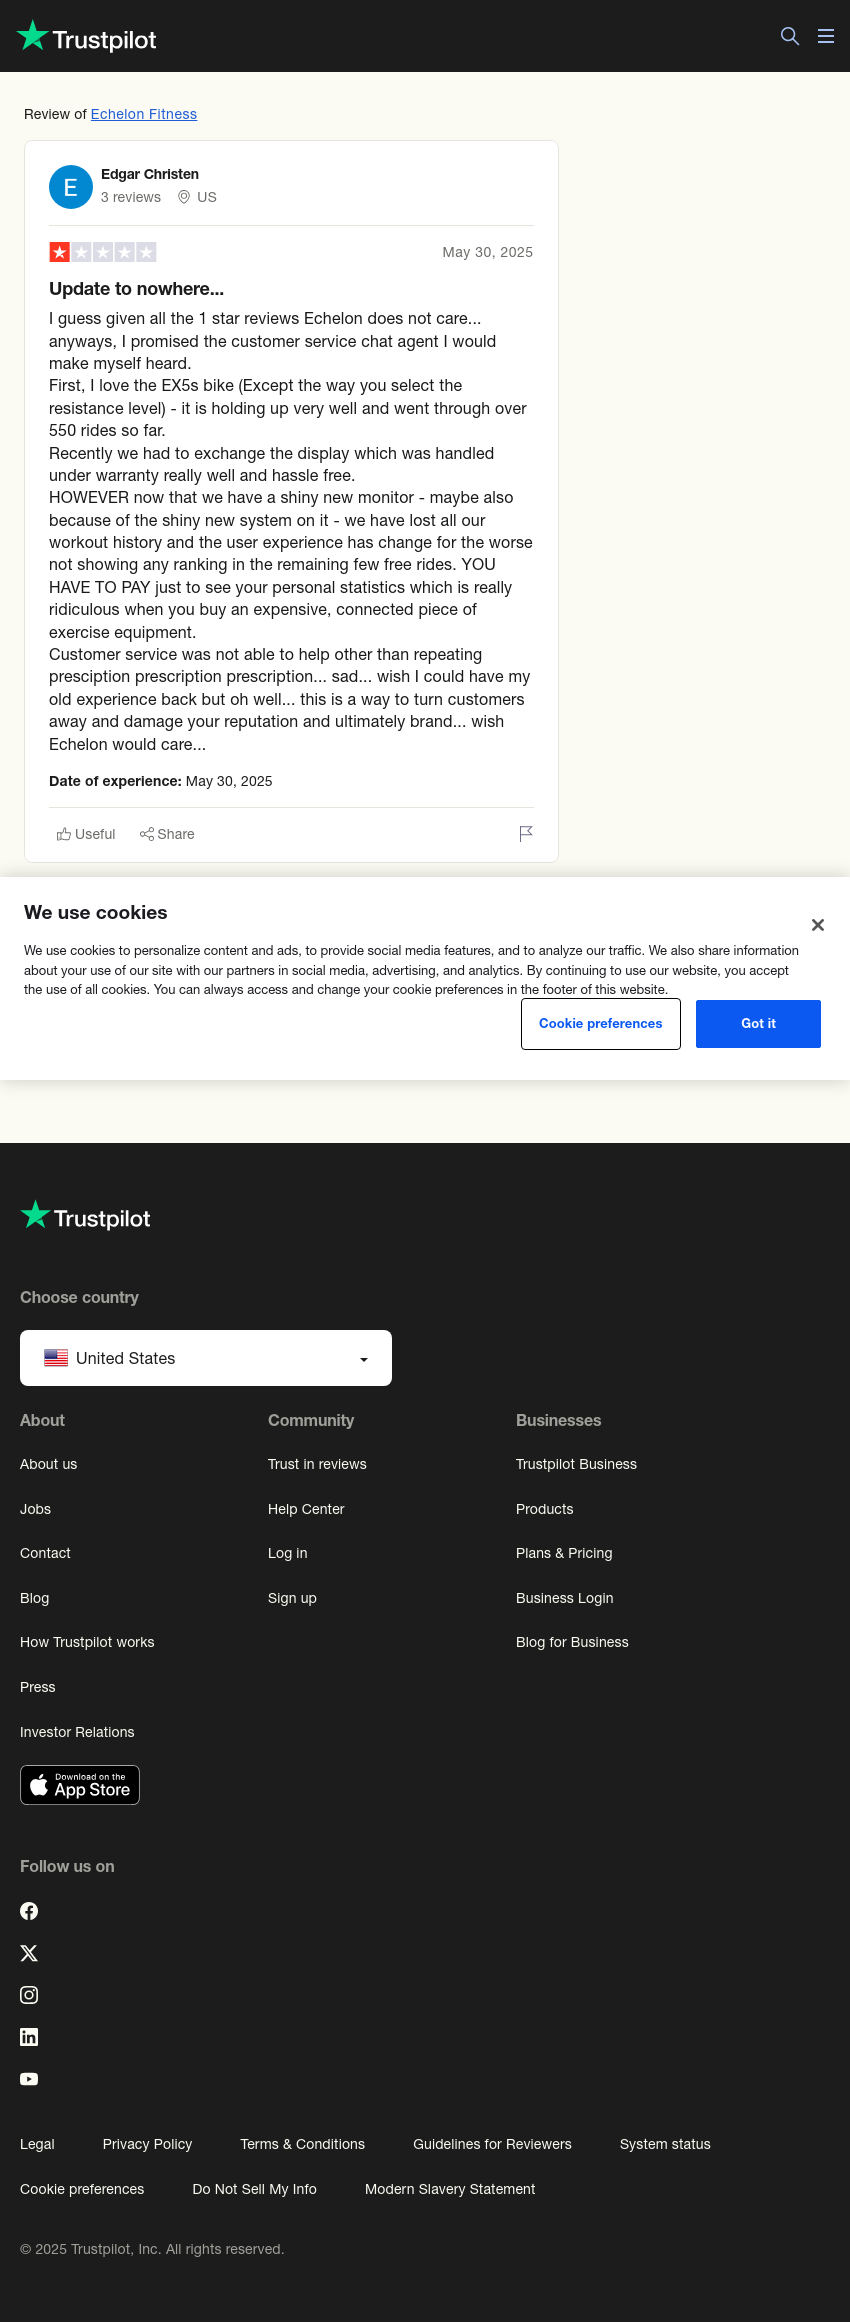Open Trustpilot's YouTube icon
This screenshot has width=850, height=2322.
click(29, 2079)
